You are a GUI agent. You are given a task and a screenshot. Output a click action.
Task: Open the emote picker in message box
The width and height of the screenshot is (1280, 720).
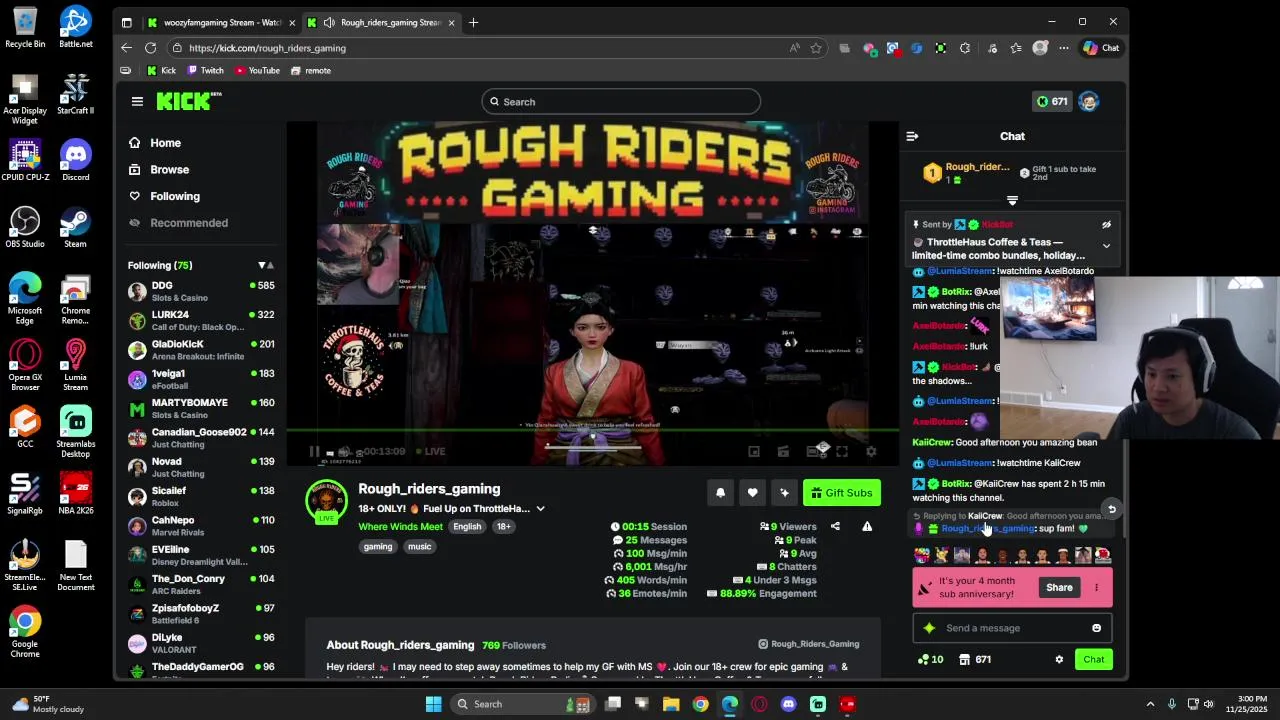tap(1096, 628)
